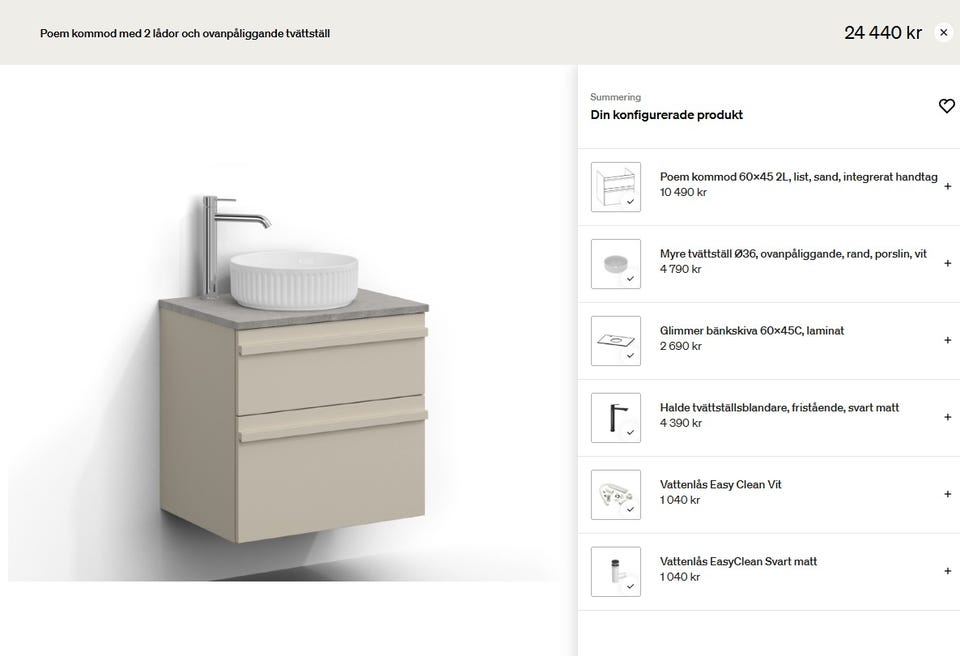Click 'Din konfigurerade produkt' heading
The width and height of the screenshot is (960, 656).
point(666,115)
